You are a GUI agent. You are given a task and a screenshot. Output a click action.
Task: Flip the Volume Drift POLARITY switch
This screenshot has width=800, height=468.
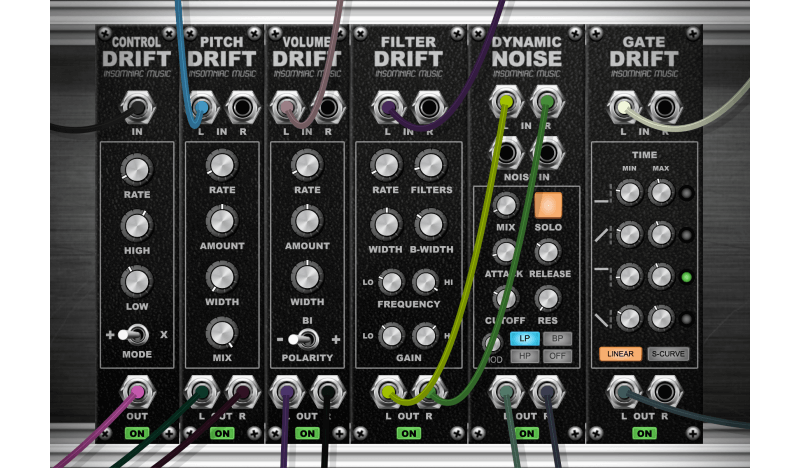coord(304,339)
